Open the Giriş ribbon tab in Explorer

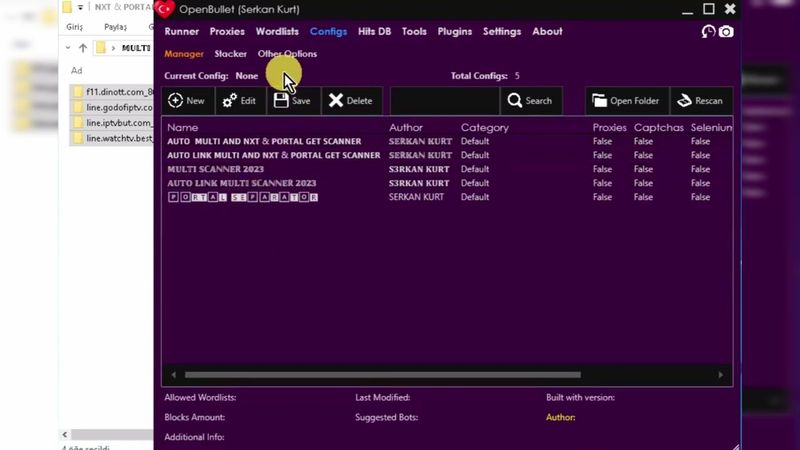point(74,27)
